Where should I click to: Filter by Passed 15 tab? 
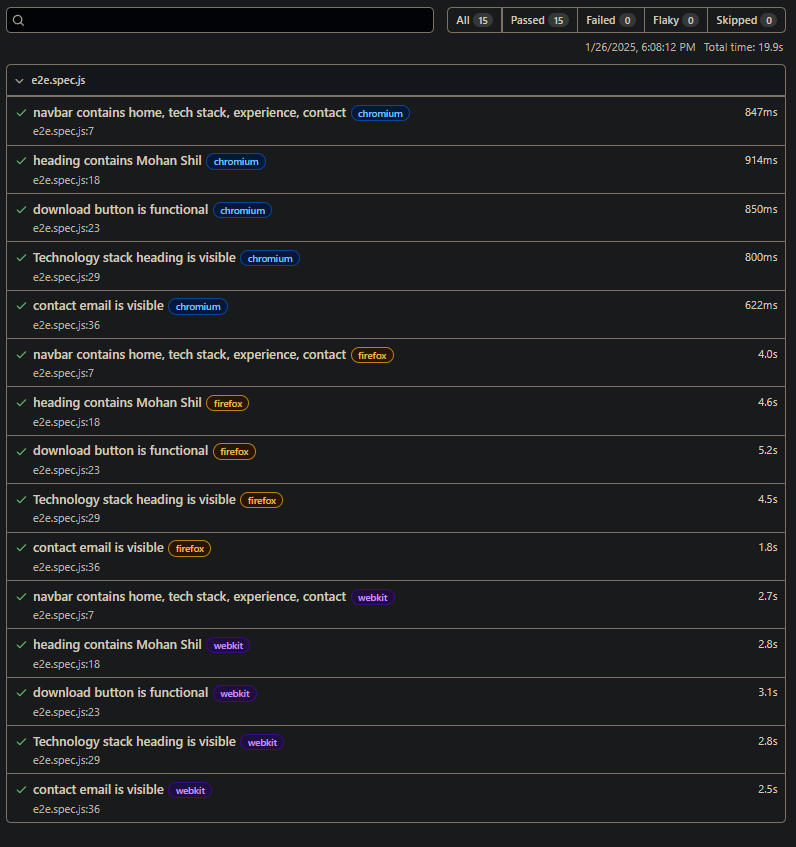tap(539, 21)
